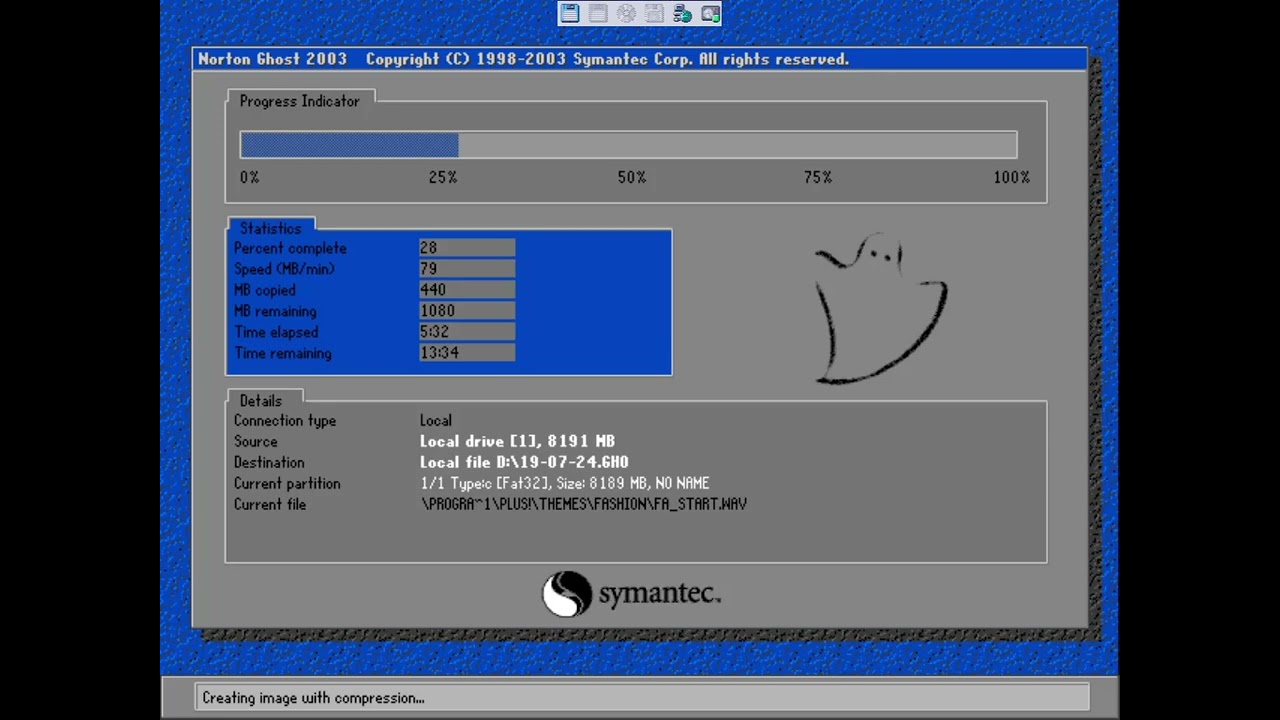Click the Norton Ghost ghost drawing

(x=880, y=310)
